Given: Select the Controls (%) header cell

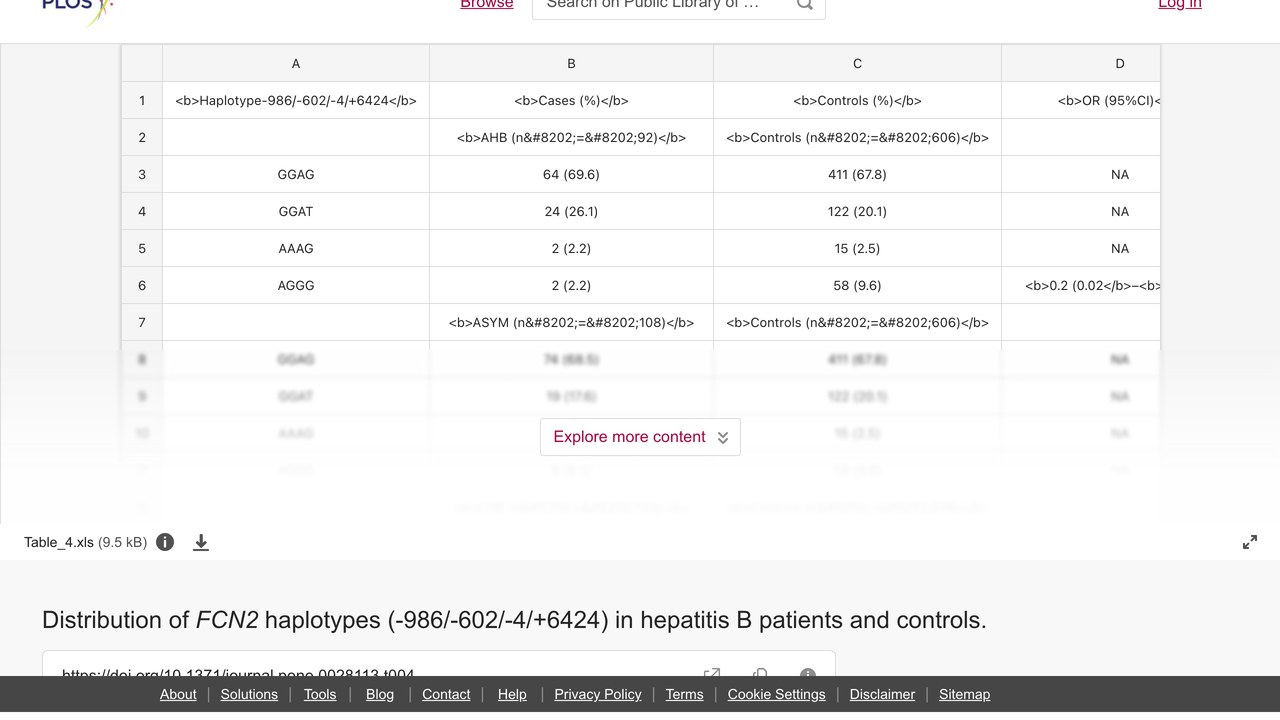Looking at the screenshot, I should [857, 100].
